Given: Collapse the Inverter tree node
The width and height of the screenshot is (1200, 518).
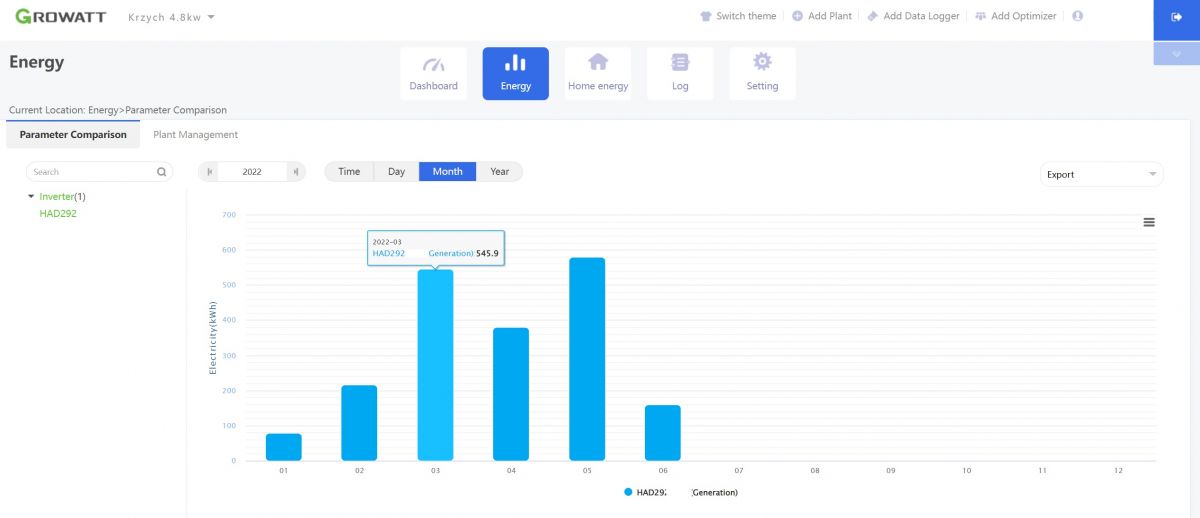Looking at the screenshot, I should click(x=31, y=197).
